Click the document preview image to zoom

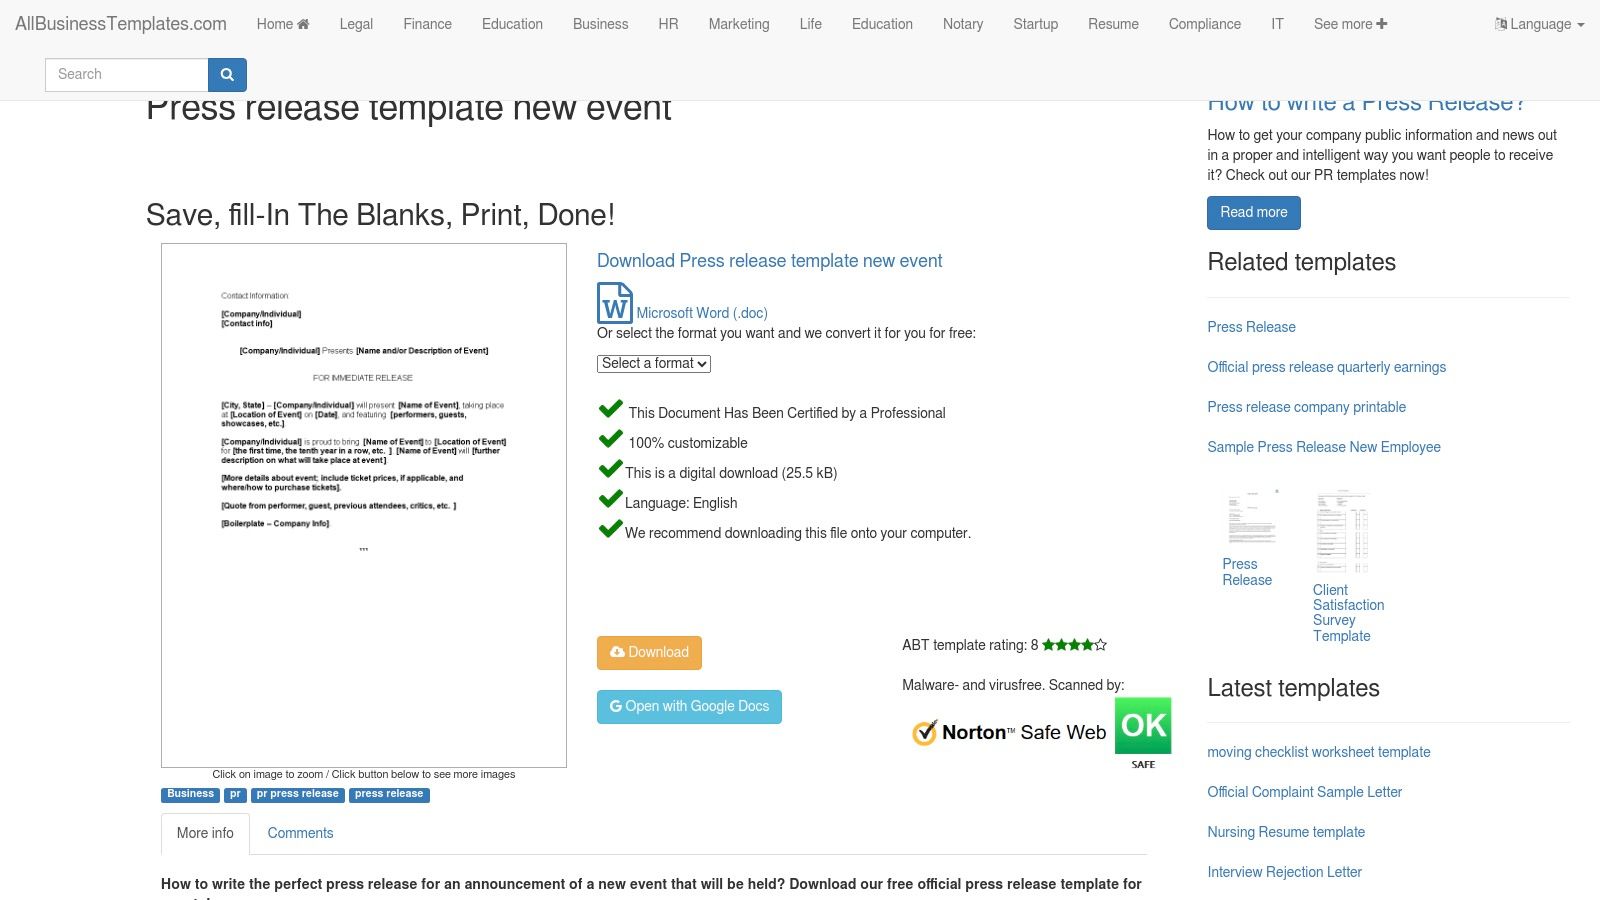tap(364, 505)
